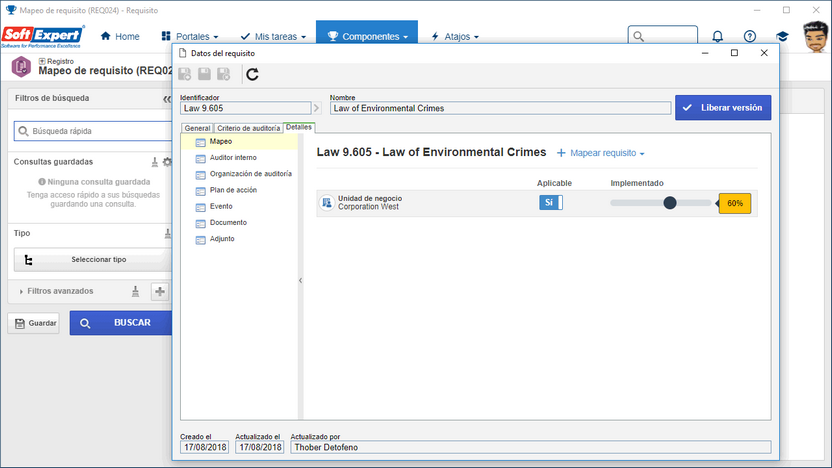Click the purple requisito module icon

coord(21,67)
